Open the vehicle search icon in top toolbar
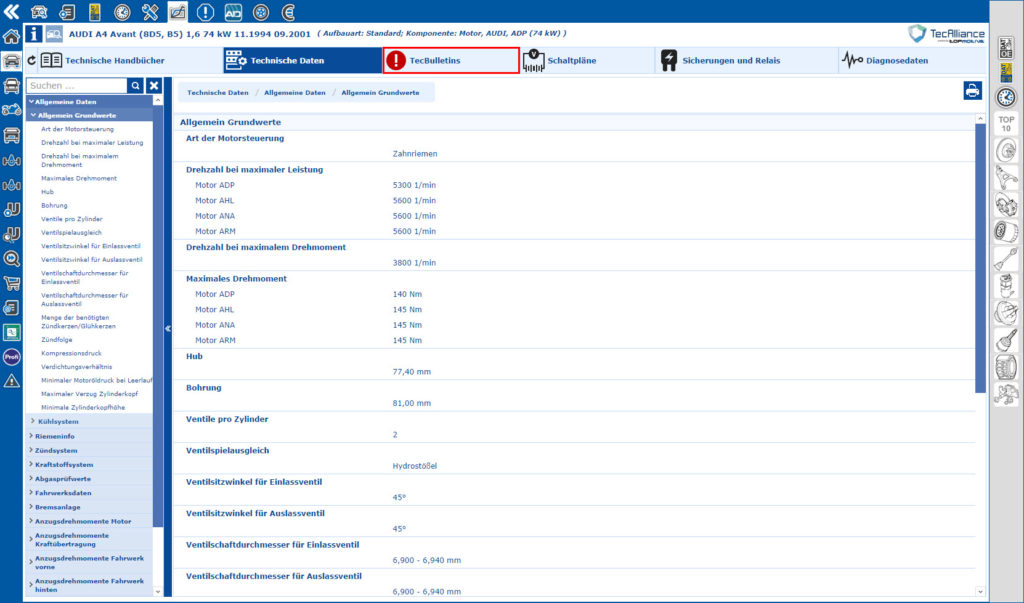This screenshot has width=1024, height=603. [39, 12]
